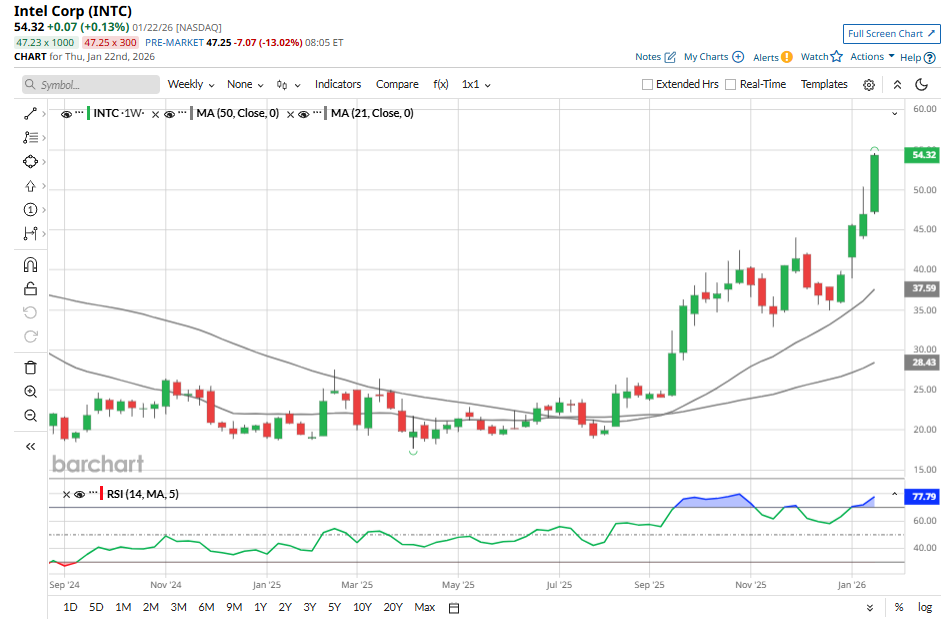Open the f(x) expressions menu
Screen dimensions: 950x638
pyautogui.click(x=440, y=84)
